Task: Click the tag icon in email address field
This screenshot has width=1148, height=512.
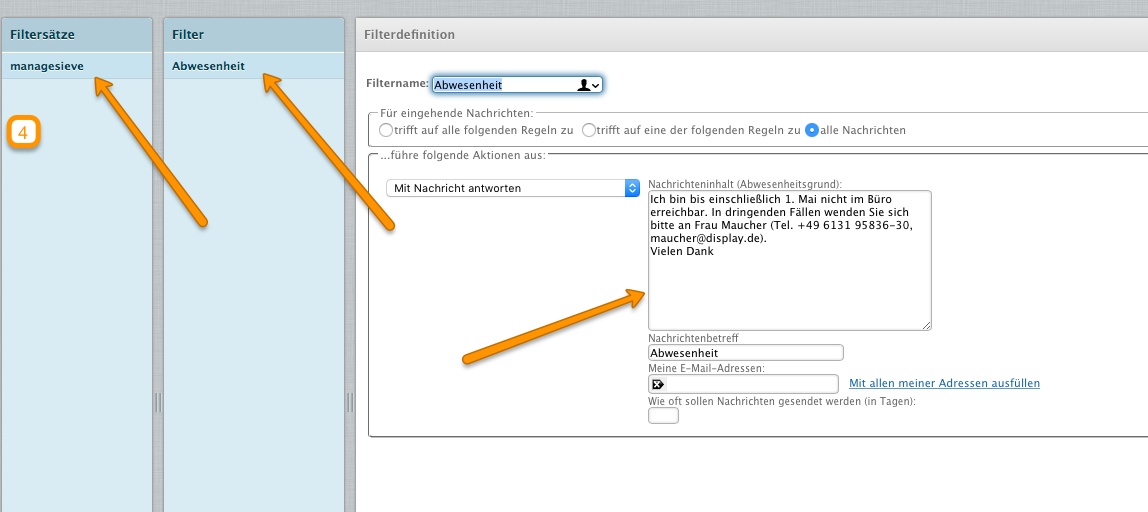Action: pyautogui.click(x=657, y=384)
